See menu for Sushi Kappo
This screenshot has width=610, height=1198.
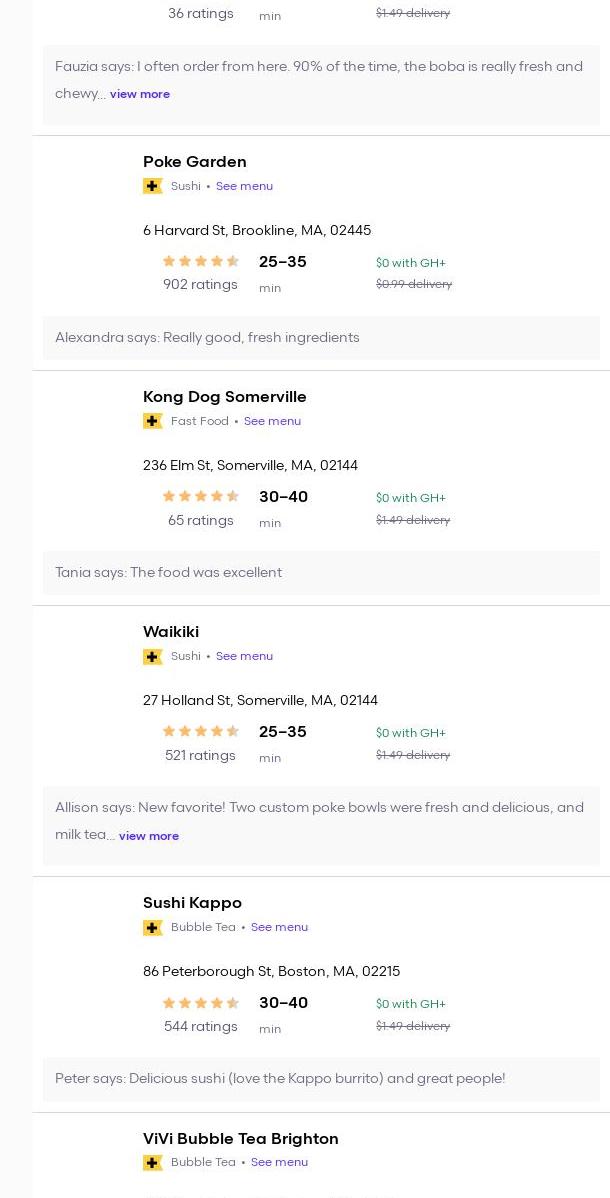tap(279, 927)
